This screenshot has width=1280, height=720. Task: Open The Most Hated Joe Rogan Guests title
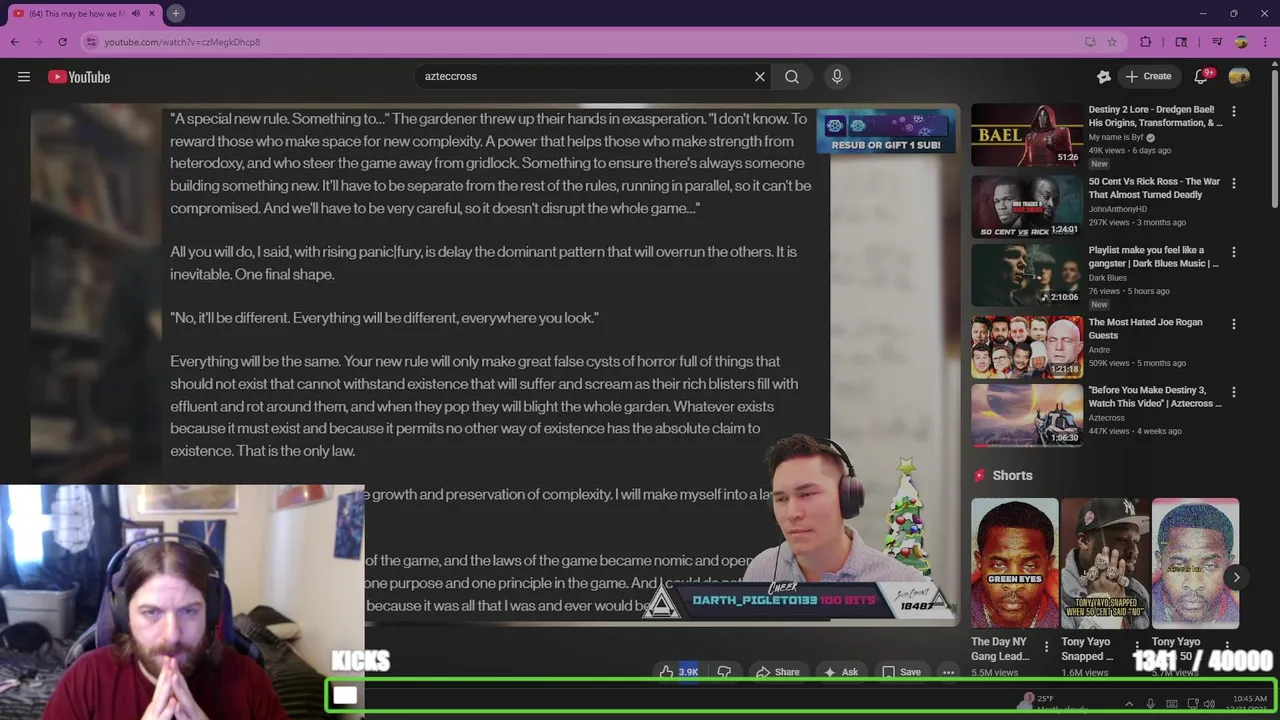pos(1146,328)
